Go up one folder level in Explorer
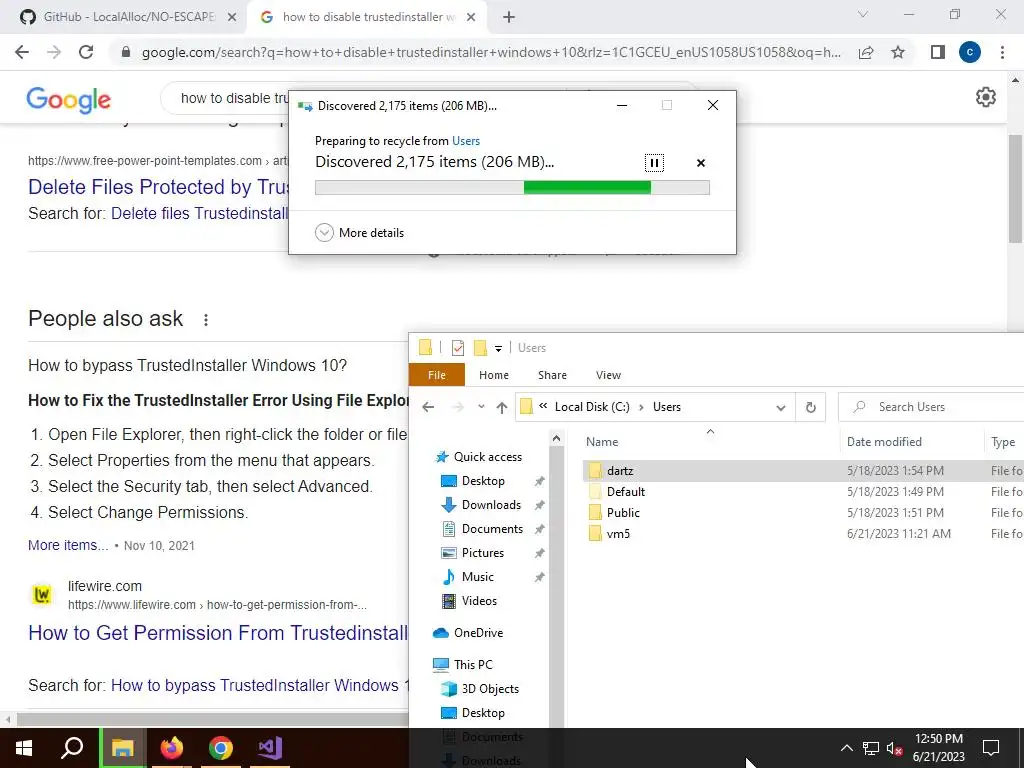This screenshot has height=768, width=1024. click(502, 407)
